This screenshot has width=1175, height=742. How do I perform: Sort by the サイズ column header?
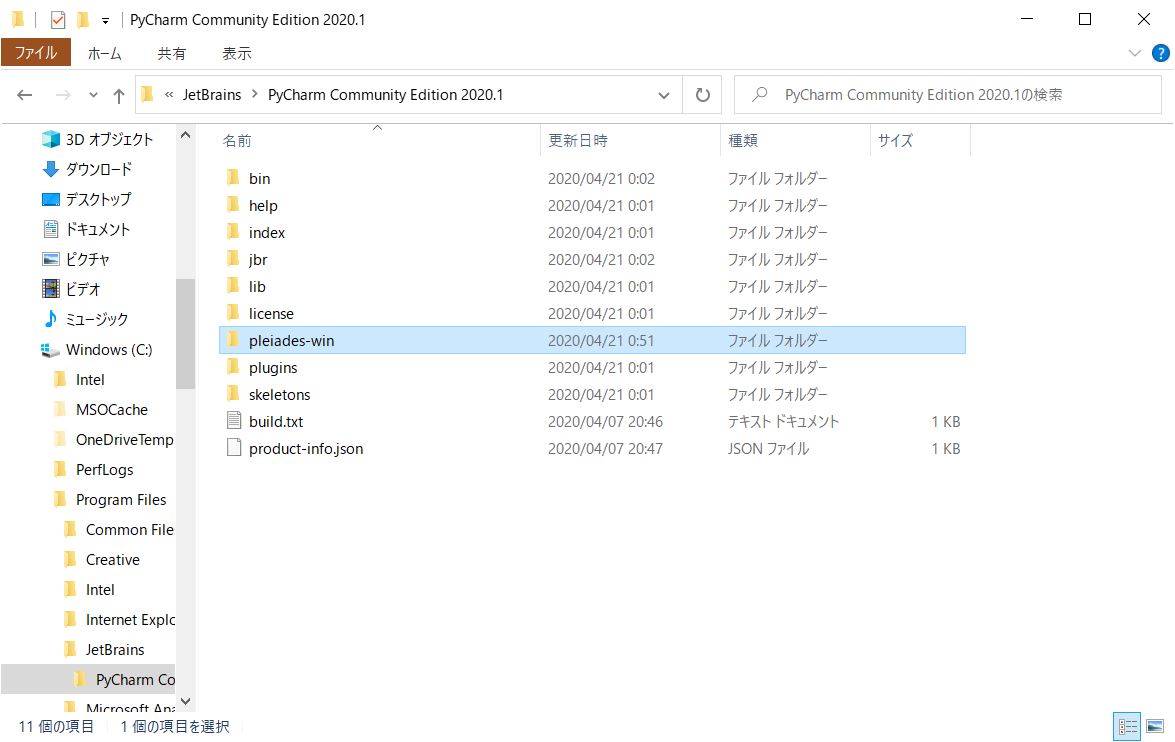pos(895,140)
